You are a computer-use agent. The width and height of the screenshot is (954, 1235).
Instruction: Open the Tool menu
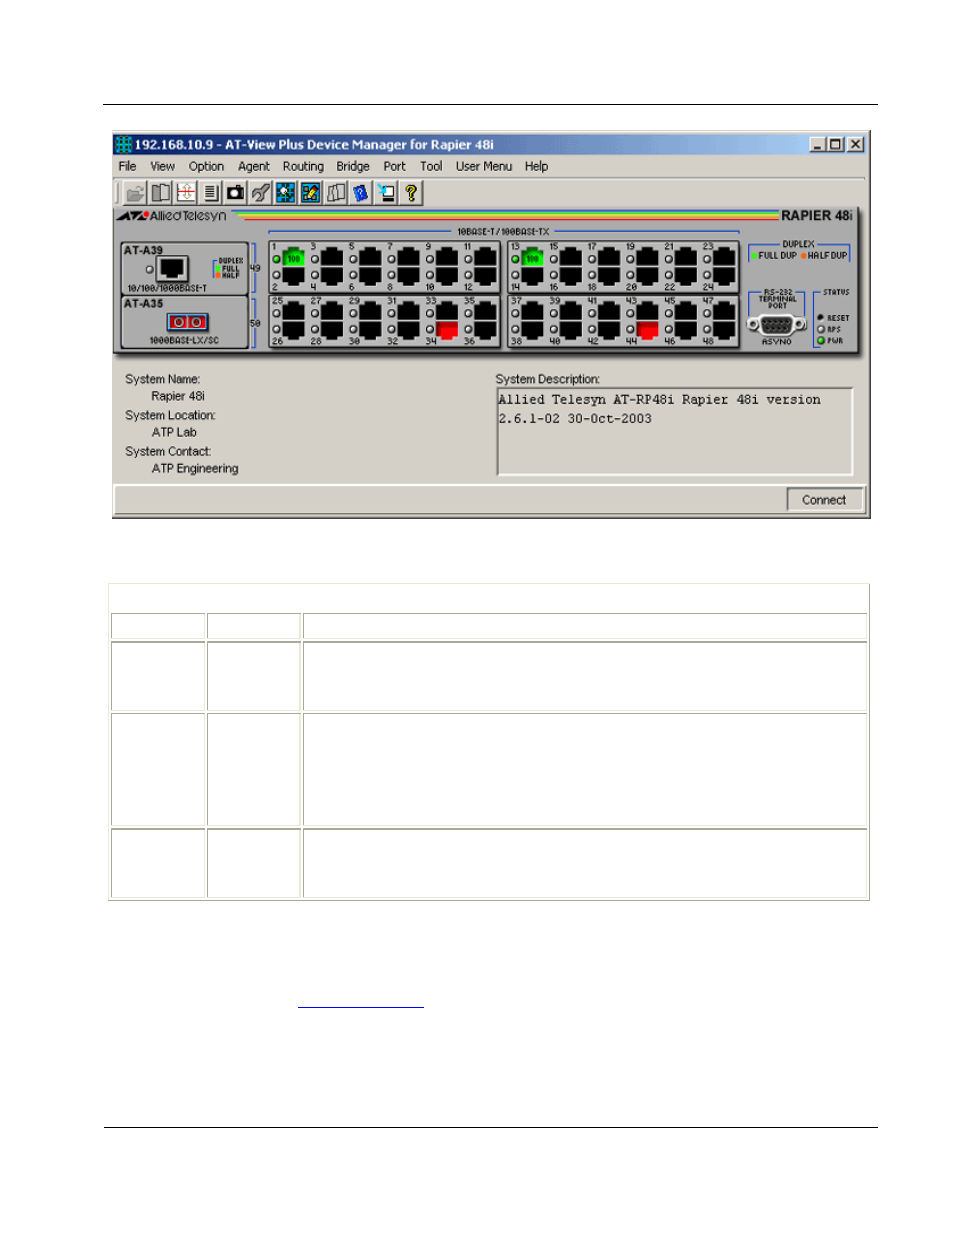431,167
